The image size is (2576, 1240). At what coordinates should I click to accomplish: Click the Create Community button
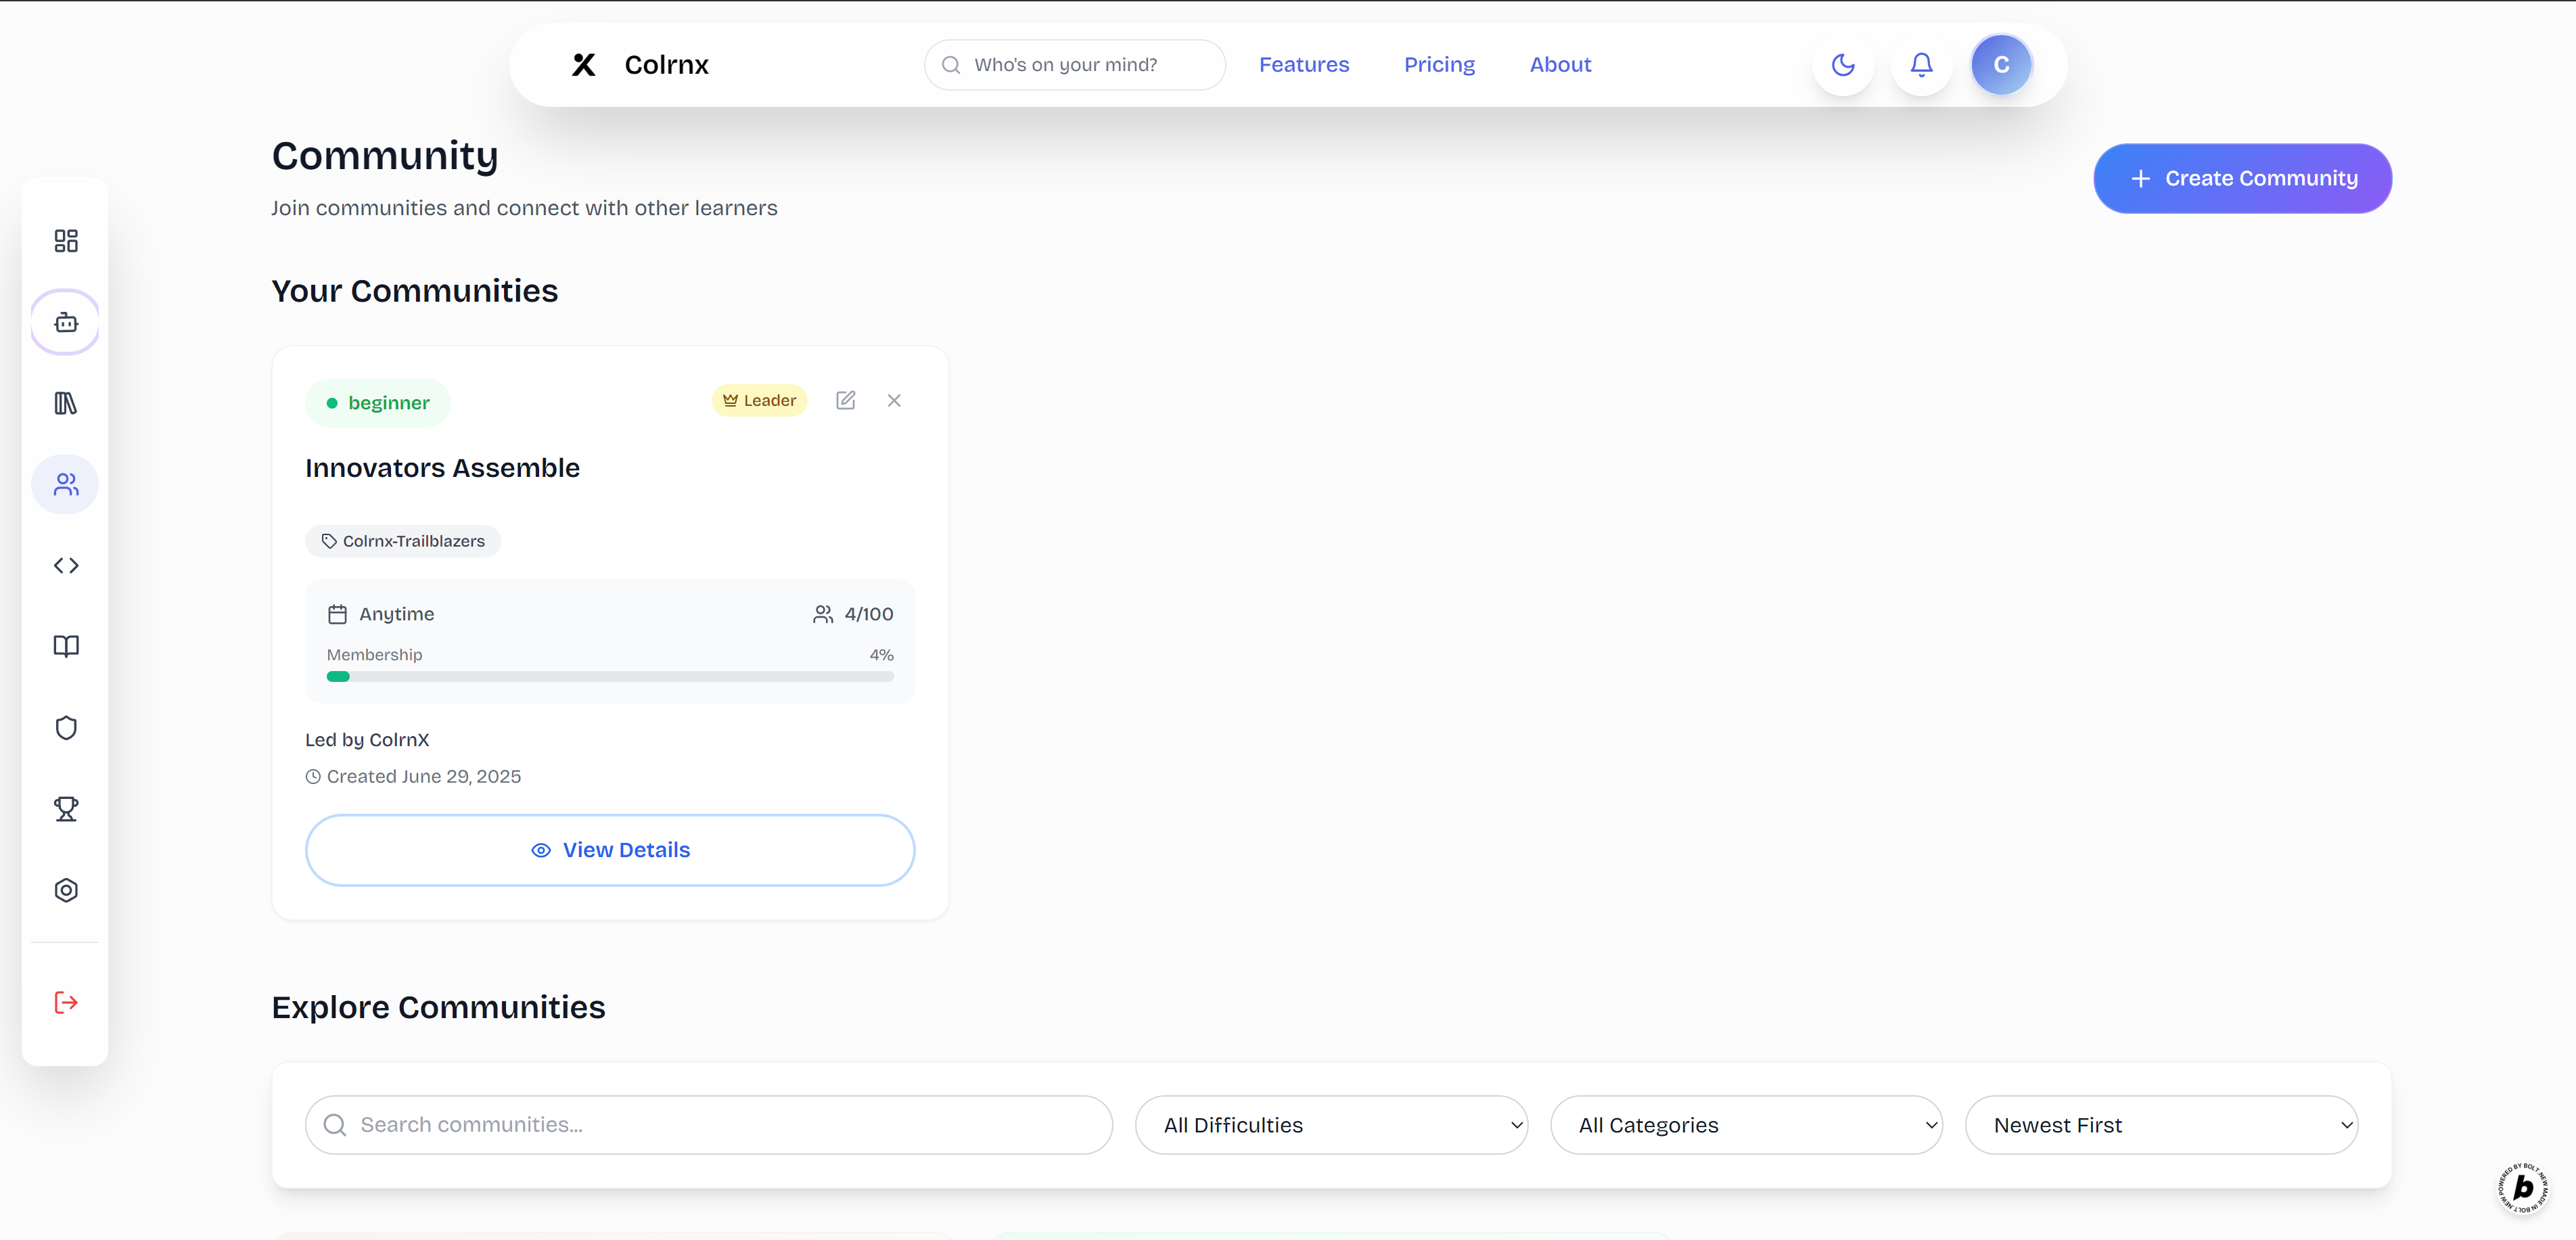coord(2242,179)
